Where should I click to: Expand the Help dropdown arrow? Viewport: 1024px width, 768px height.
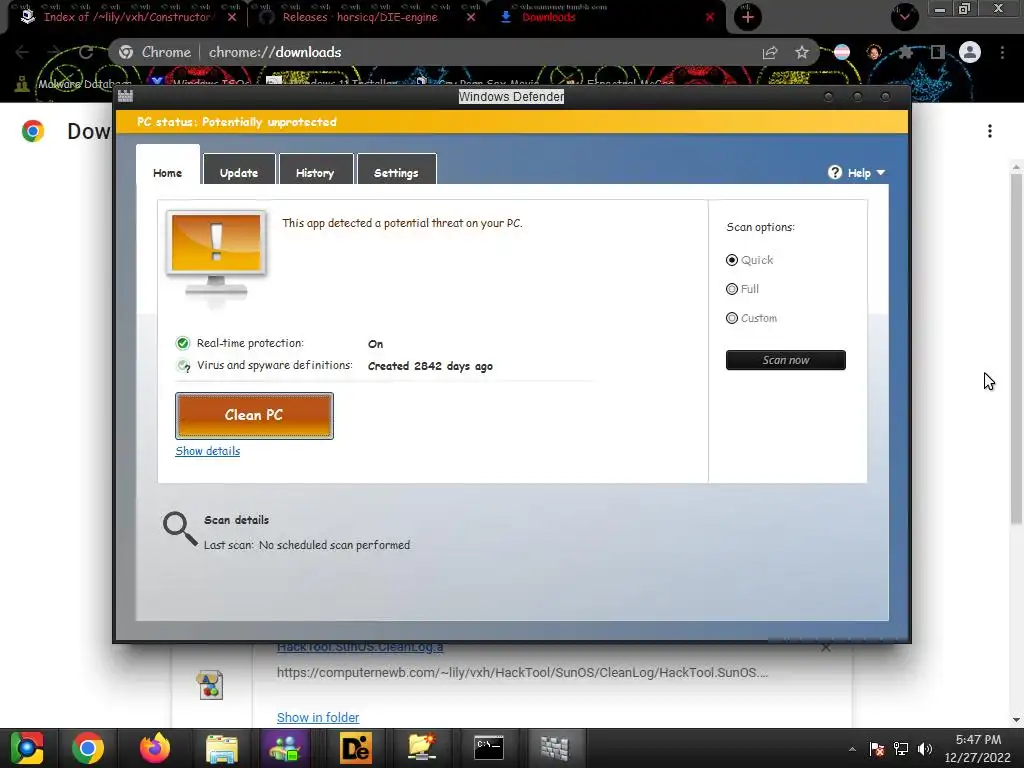pos(881,172)
